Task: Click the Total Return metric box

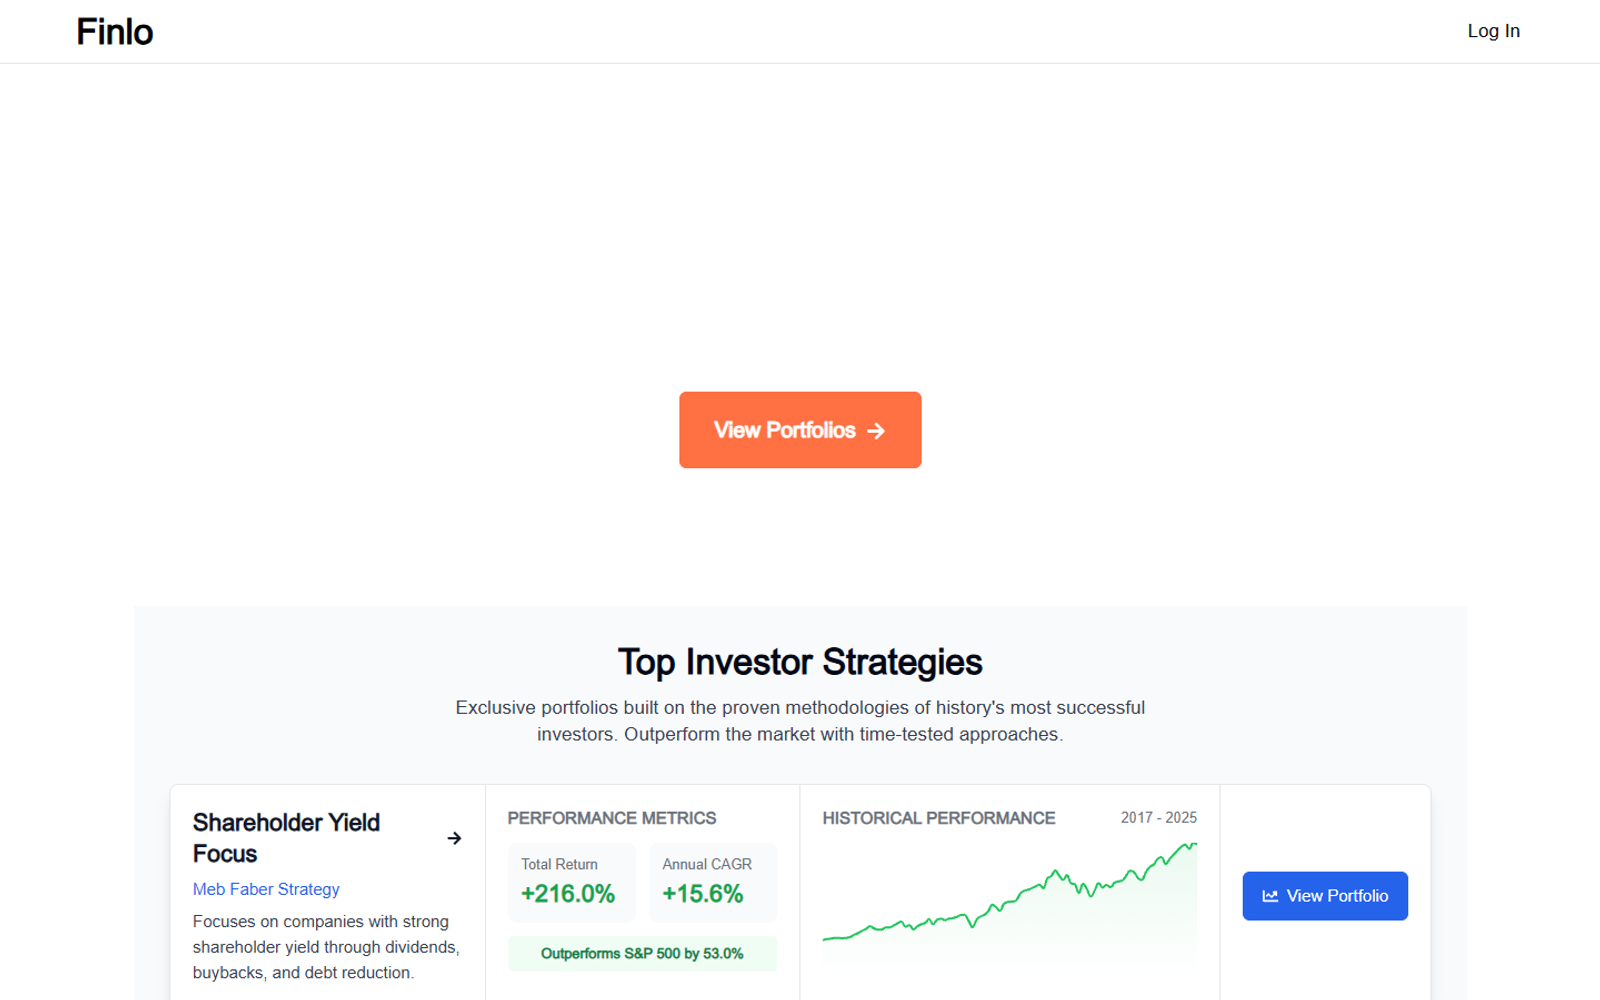Action: tap(571, 882)
